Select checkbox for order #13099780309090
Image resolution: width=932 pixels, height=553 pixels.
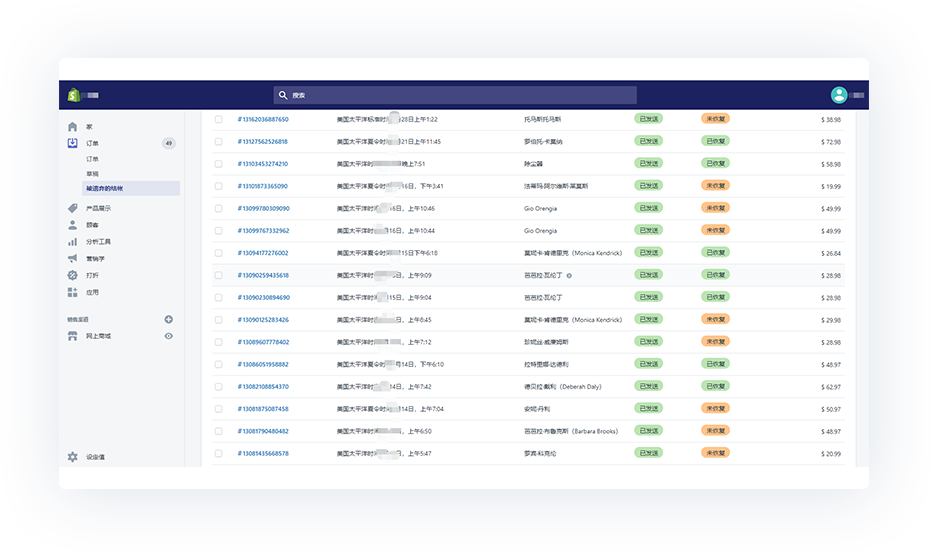point(219,208)
